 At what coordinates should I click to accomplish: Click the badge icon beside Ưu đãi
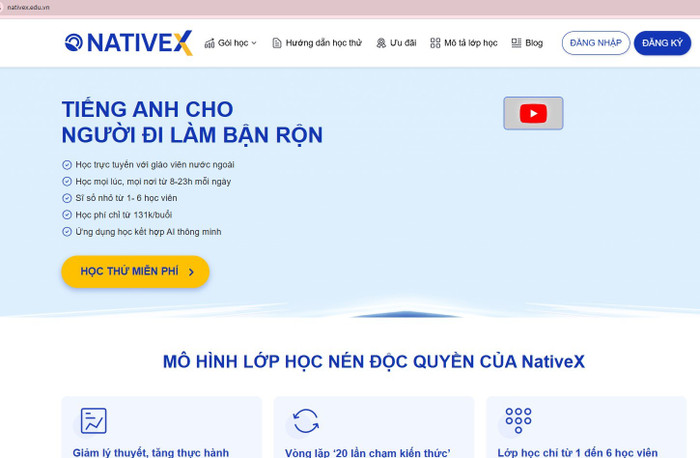381,43
